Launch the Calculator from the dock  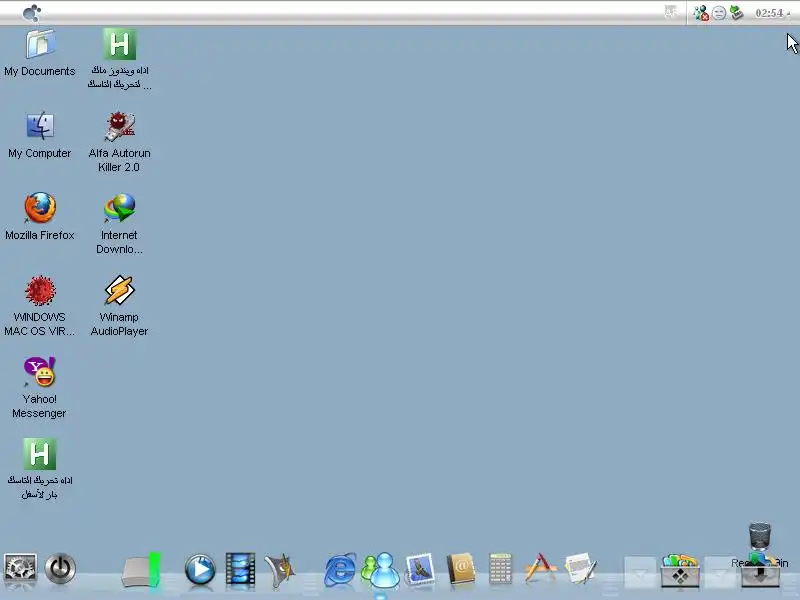pos(500,568)
